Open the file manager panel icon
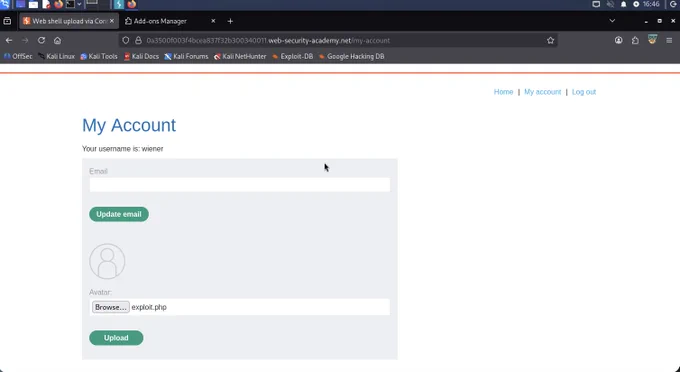This screenshot has height=372, width=680. (33, 4)
